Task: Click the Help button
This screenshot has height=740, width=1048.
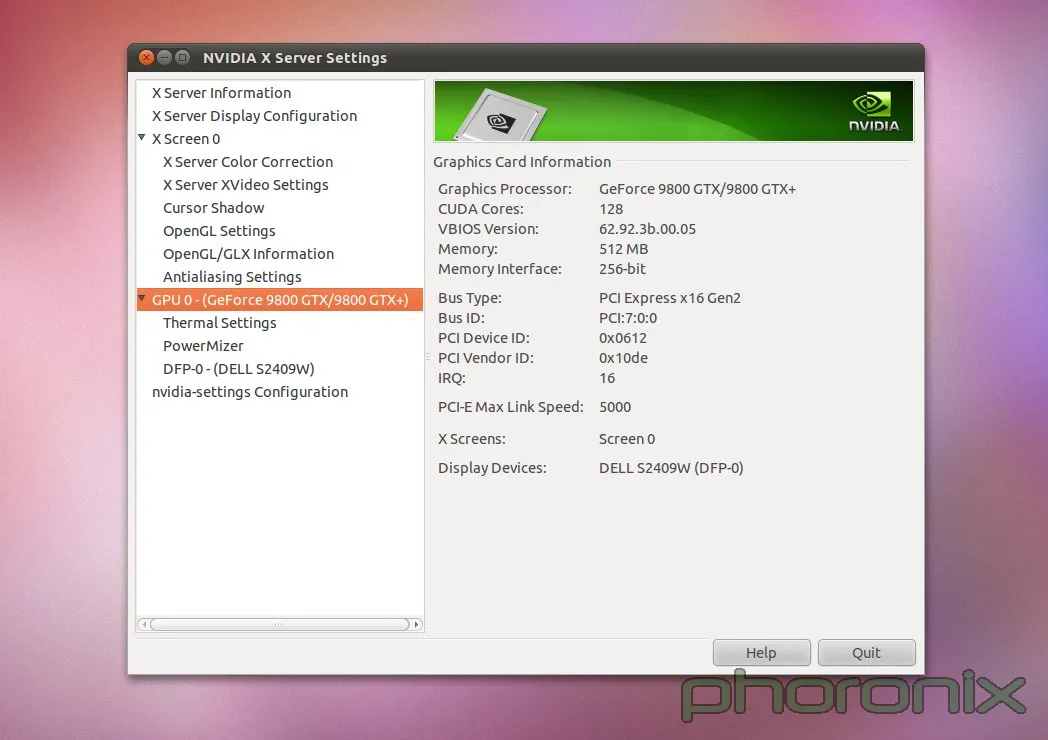Action: pos(762,652)
